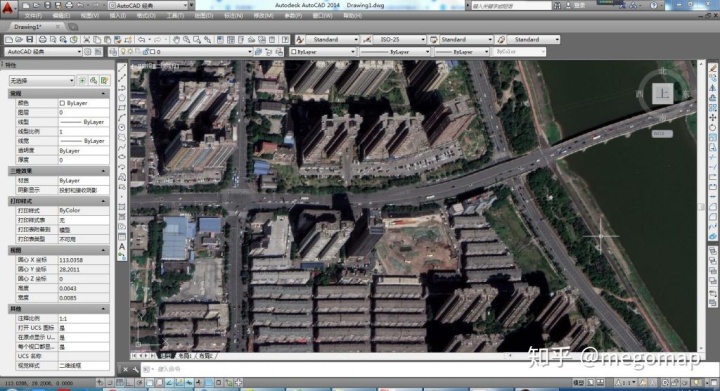Open the 格式(O) menu
The image size is (720, 391).
point(146,16)
